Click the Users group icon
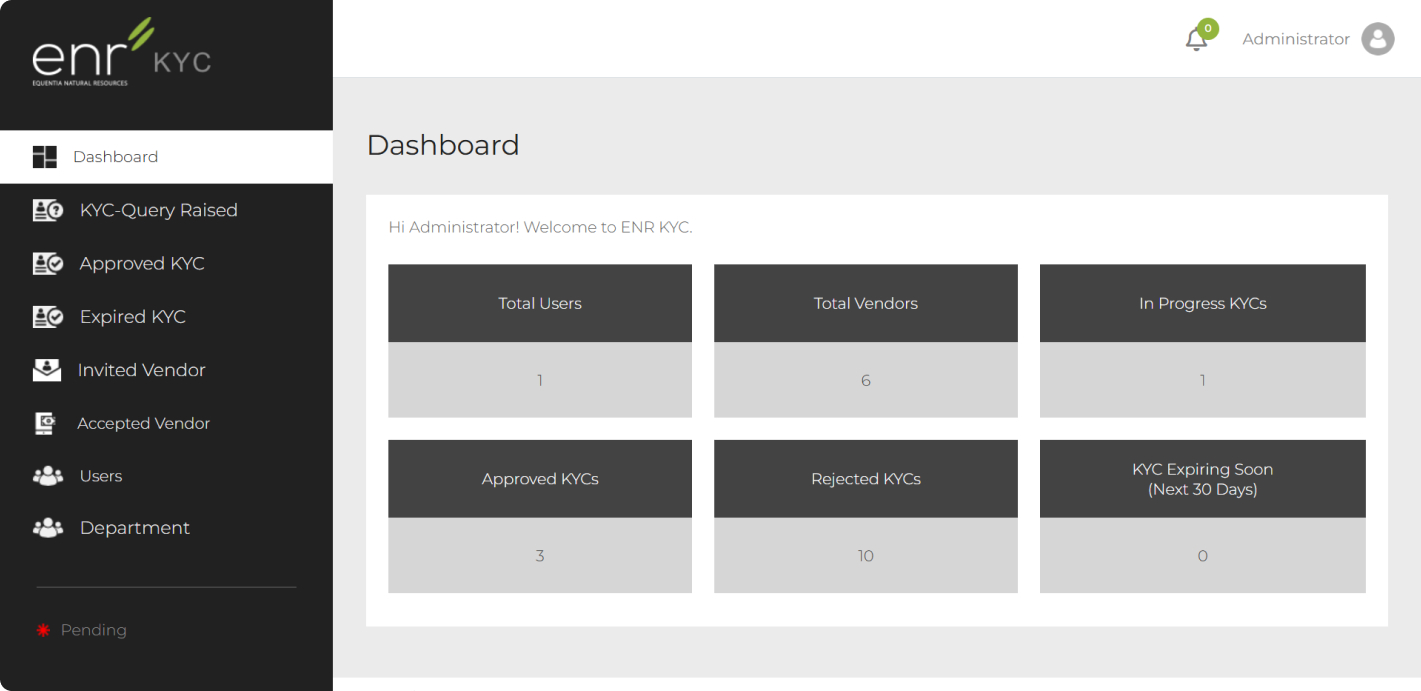 (x=47, y=476)
